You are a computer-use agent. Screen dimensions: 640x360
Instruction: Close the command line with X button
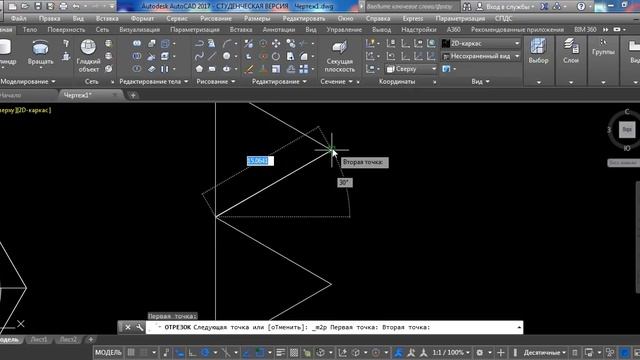click(x=128, y=327)
